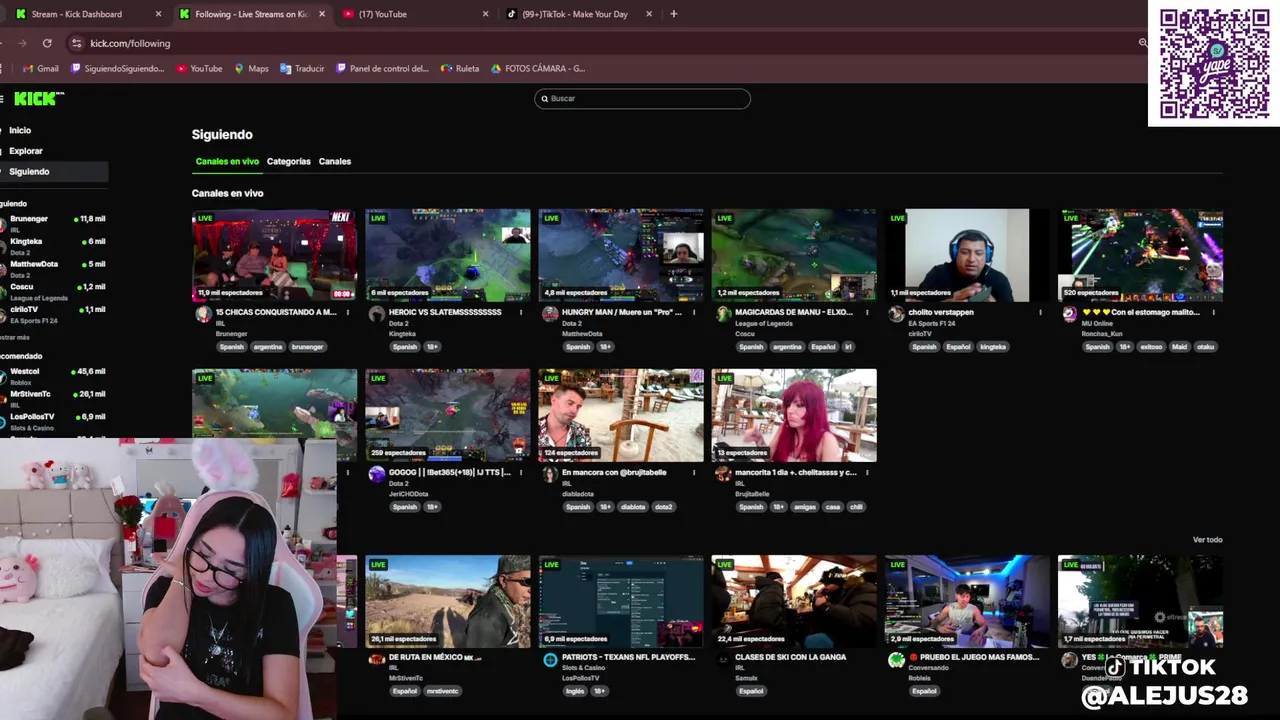Click LosPollosTV's avatar under PATRIOTS - TEXANS
Viewport: 1280px width, 720px height.
(x=549, y=660)
